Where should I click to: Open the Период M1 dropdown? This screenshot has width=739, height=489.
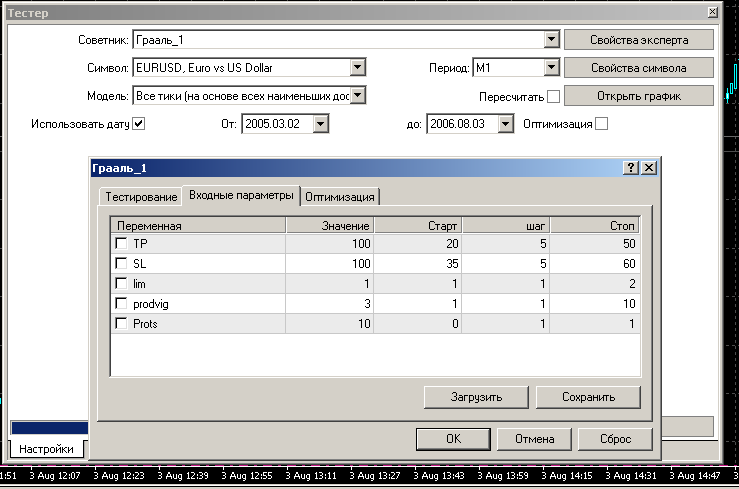coord(551,68)
